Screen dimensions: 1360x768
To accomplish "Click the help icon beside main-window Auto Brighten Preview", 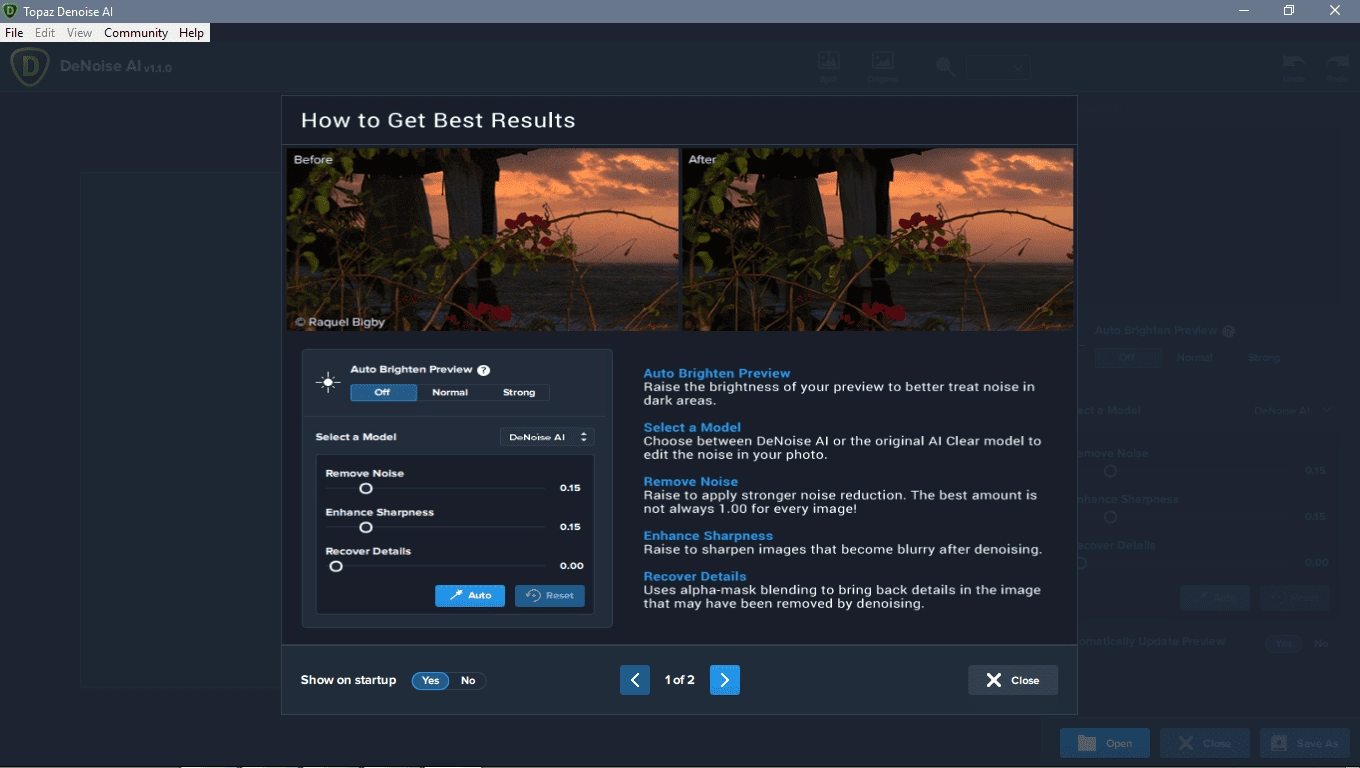I will click(x=1228, y=331).
